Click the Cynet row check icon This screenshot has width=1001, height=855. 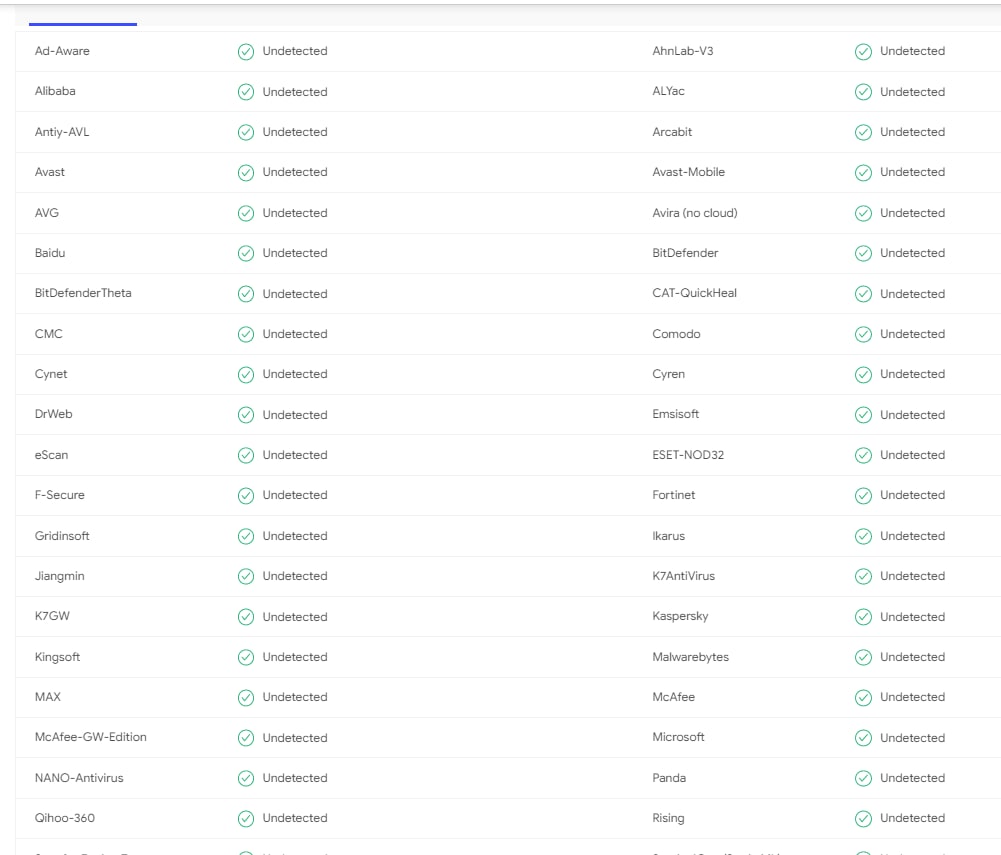point(246,375)
